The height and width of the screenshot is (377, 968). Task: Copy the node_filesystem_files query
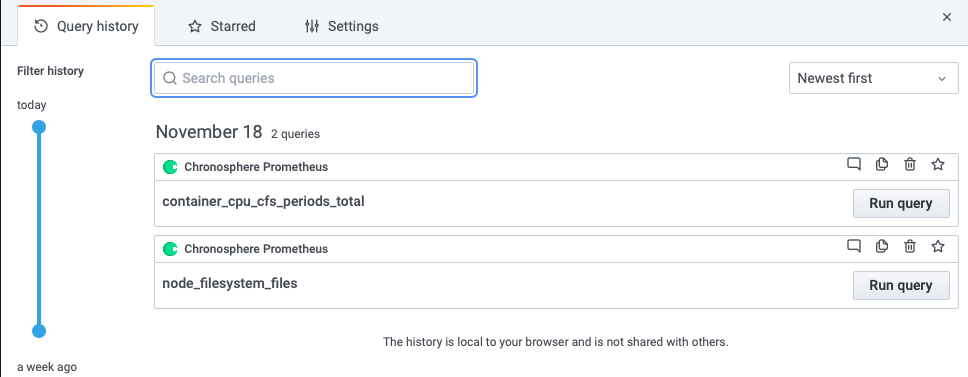(x=882, y=246)
